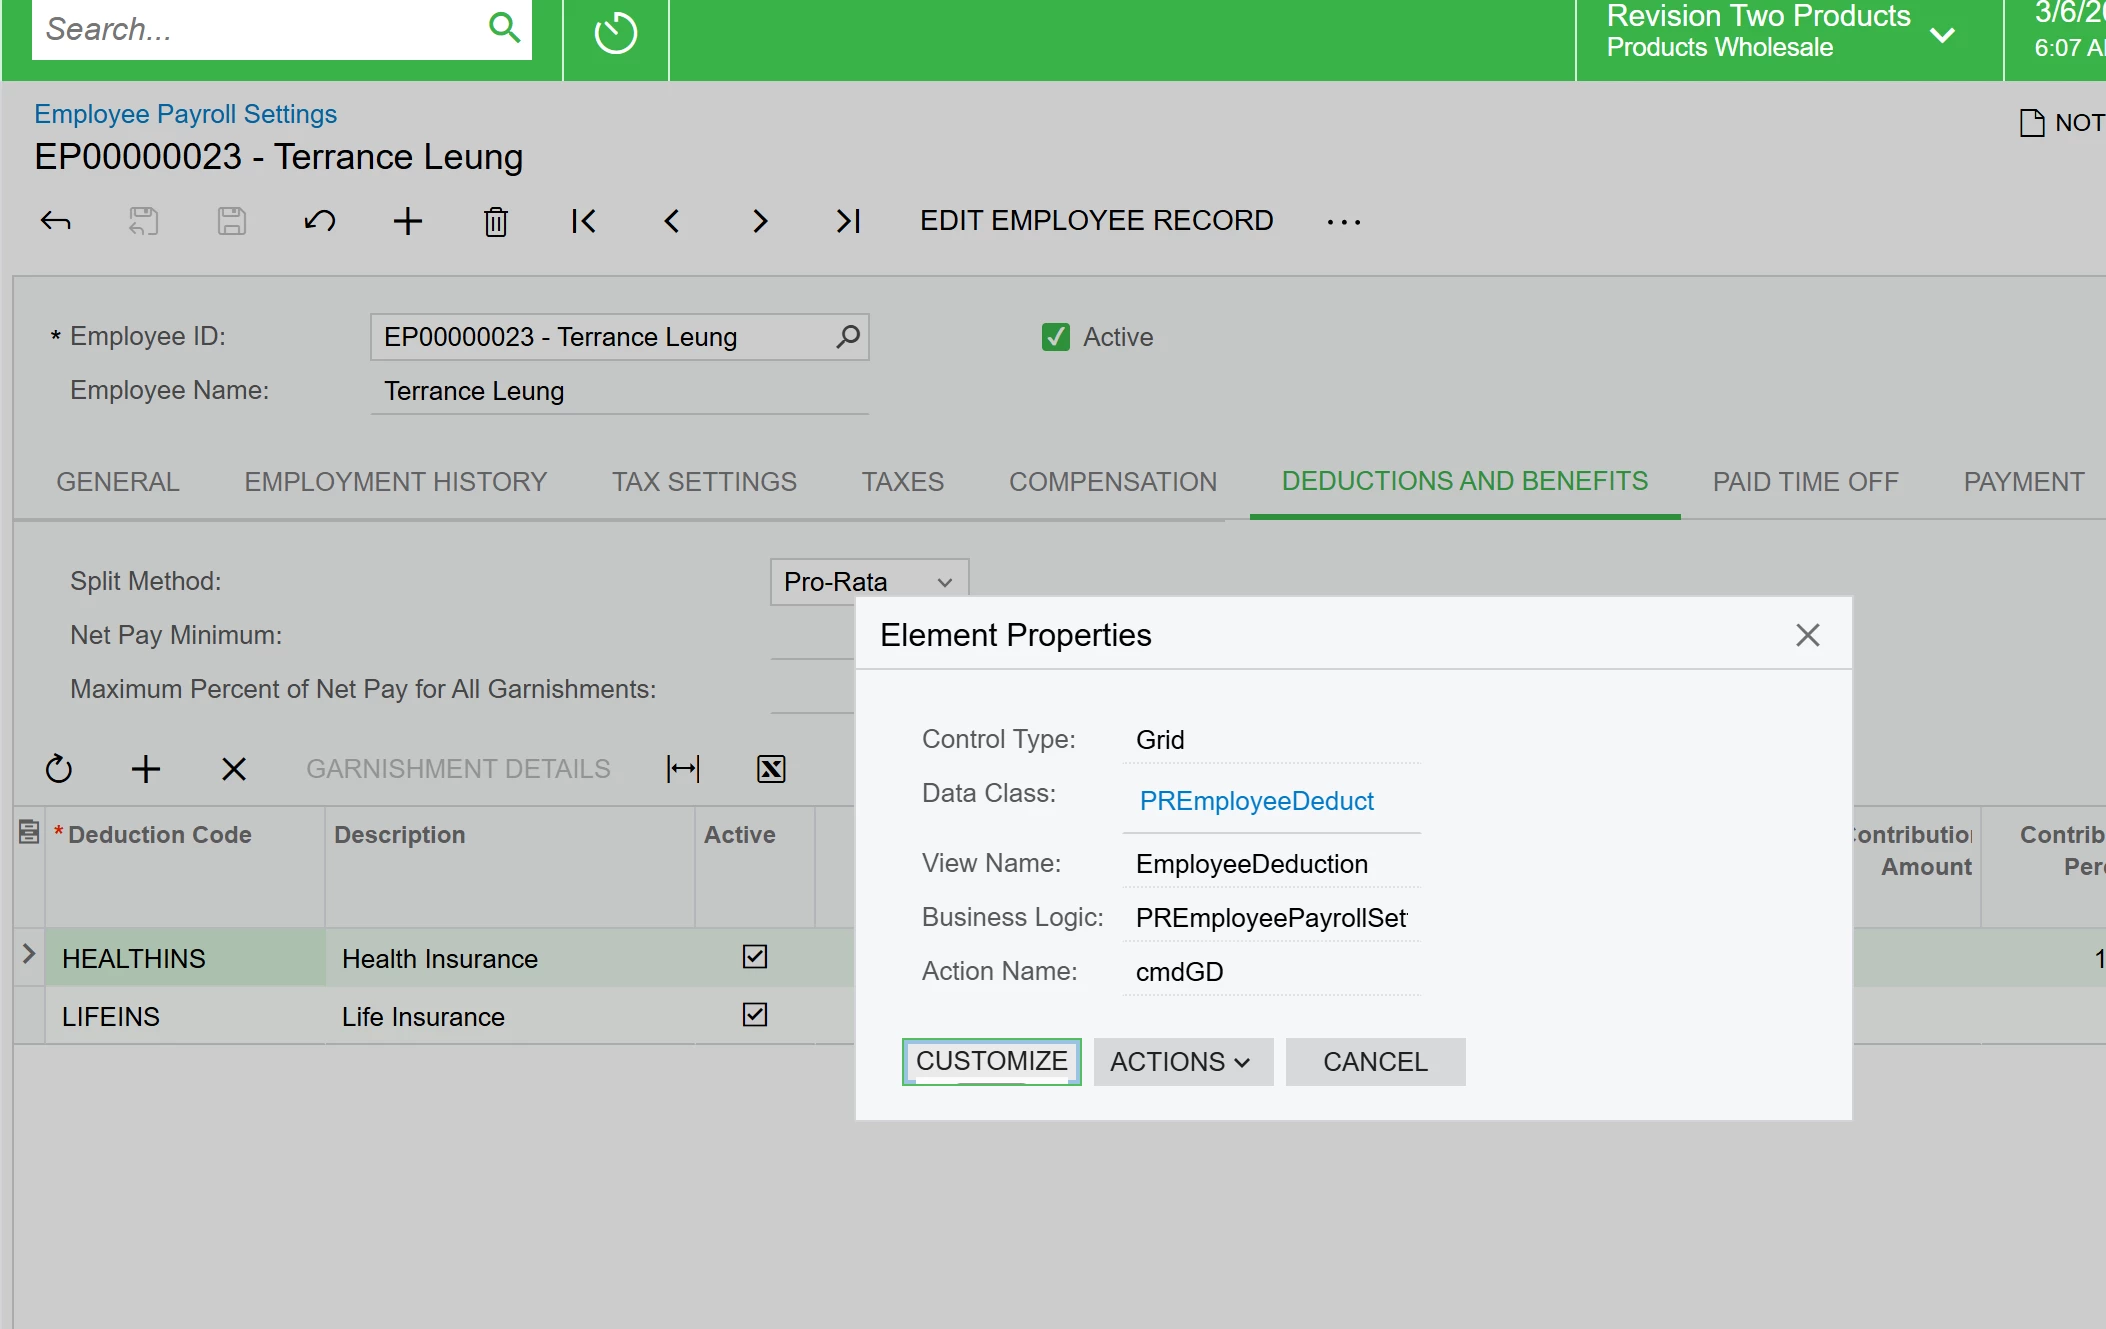Click the CUSTOMIZE button

coord(991,1062)
